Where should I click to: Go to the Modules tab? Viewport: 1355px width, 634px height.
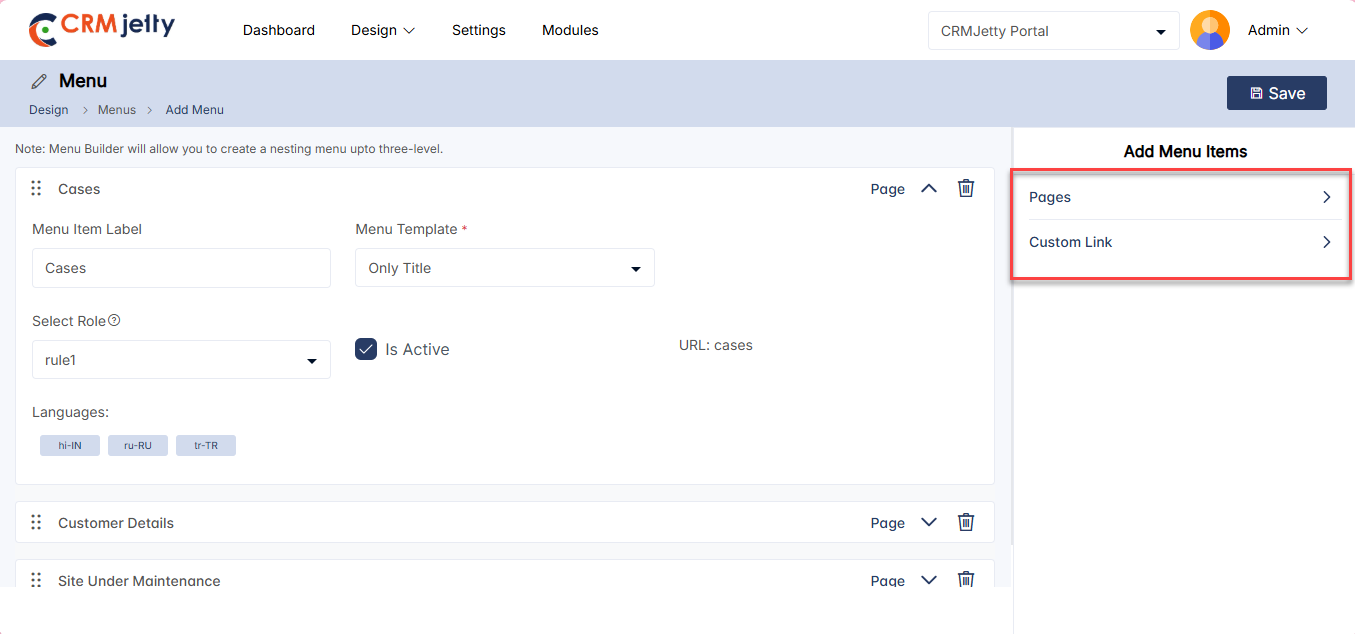click(570, 30)
